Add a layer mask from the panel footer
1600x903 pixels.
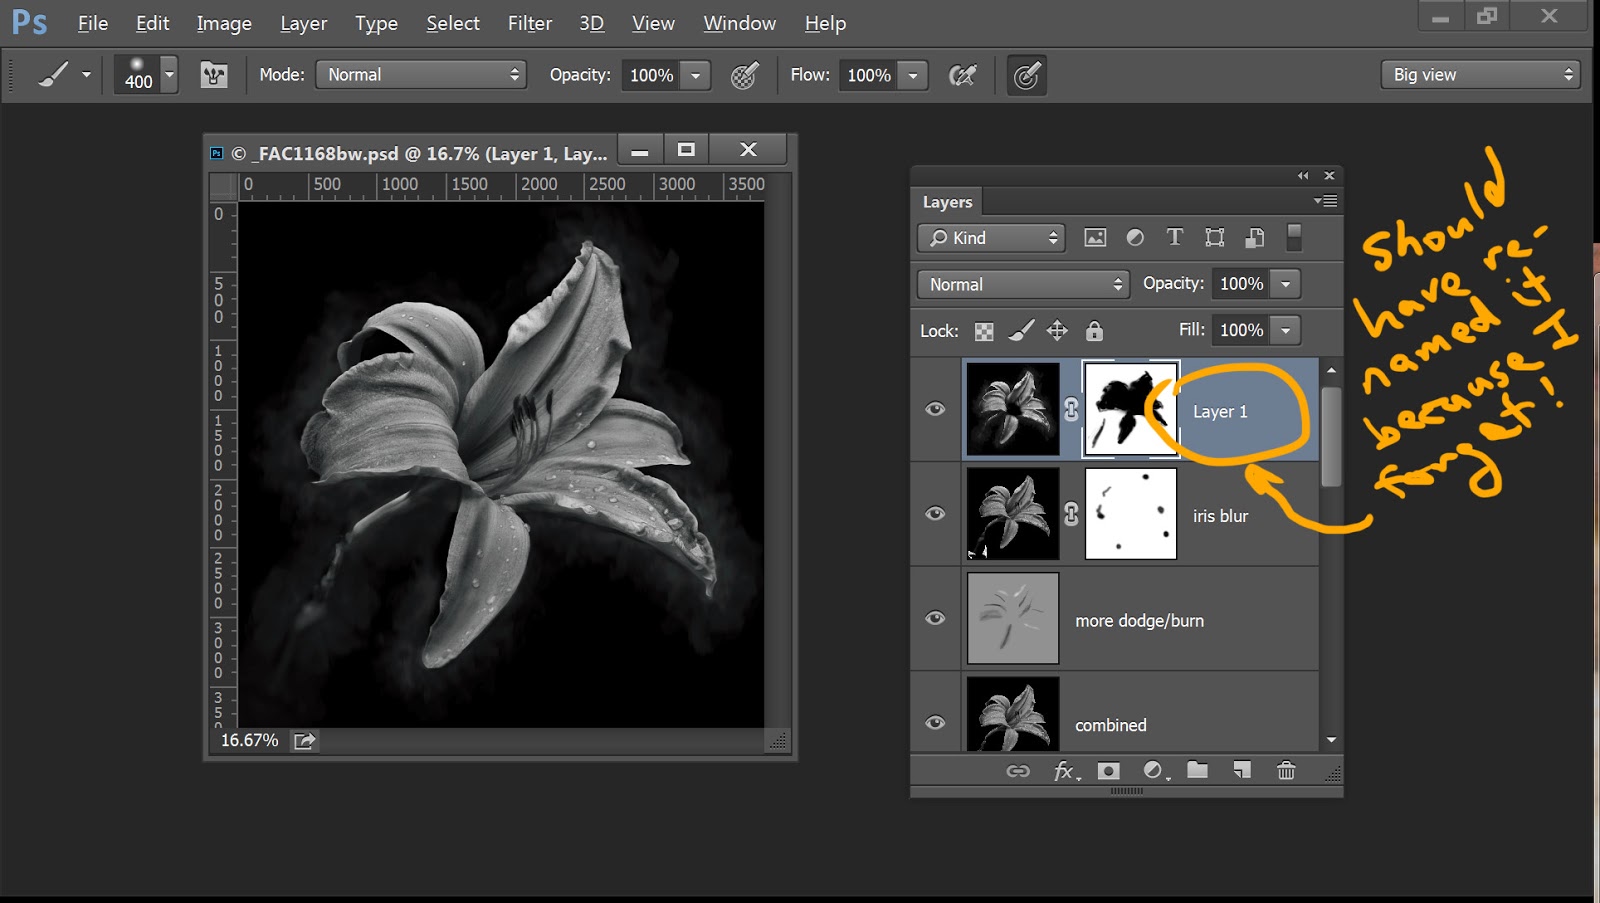[x=1108, y=770]
